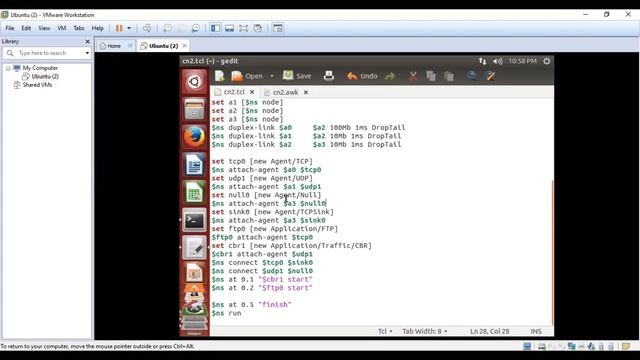The image size is (640, 360).
Task: Click the Cut scissors icon
Action: pos(413,76)
